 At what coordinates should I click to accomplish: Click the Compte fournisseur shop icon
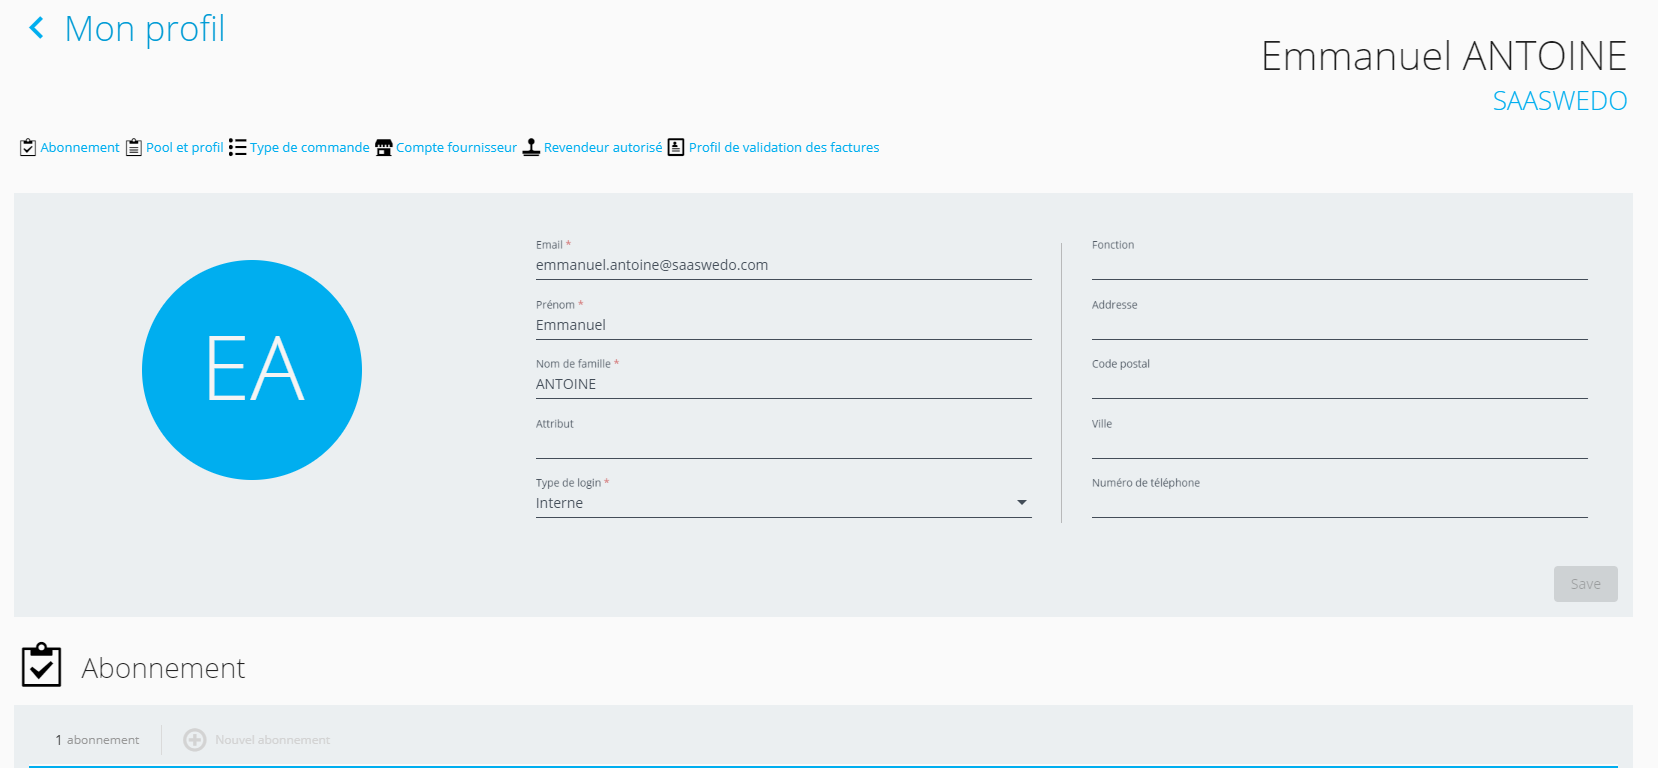pos(384,147)
